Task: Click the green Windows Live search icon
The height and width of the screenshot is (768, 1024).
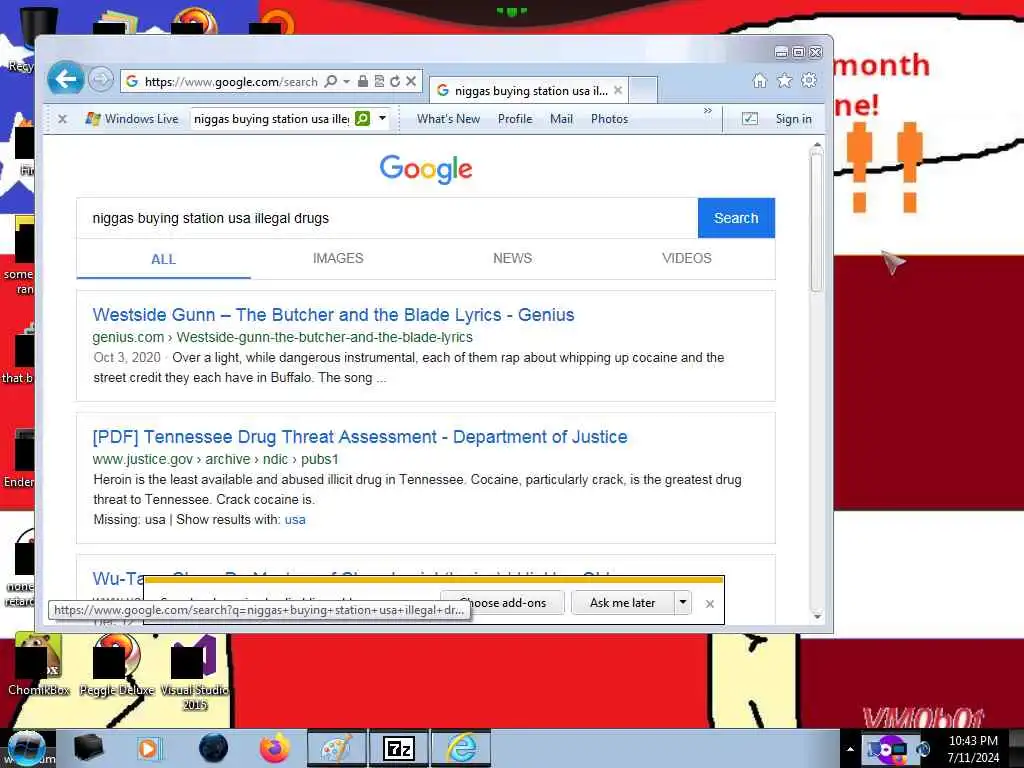Action: click(362, 118)
